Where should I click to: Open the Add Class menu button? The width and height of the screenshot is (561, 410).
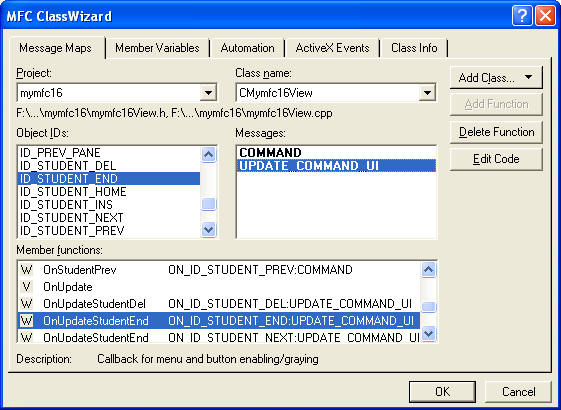(496, 77)
